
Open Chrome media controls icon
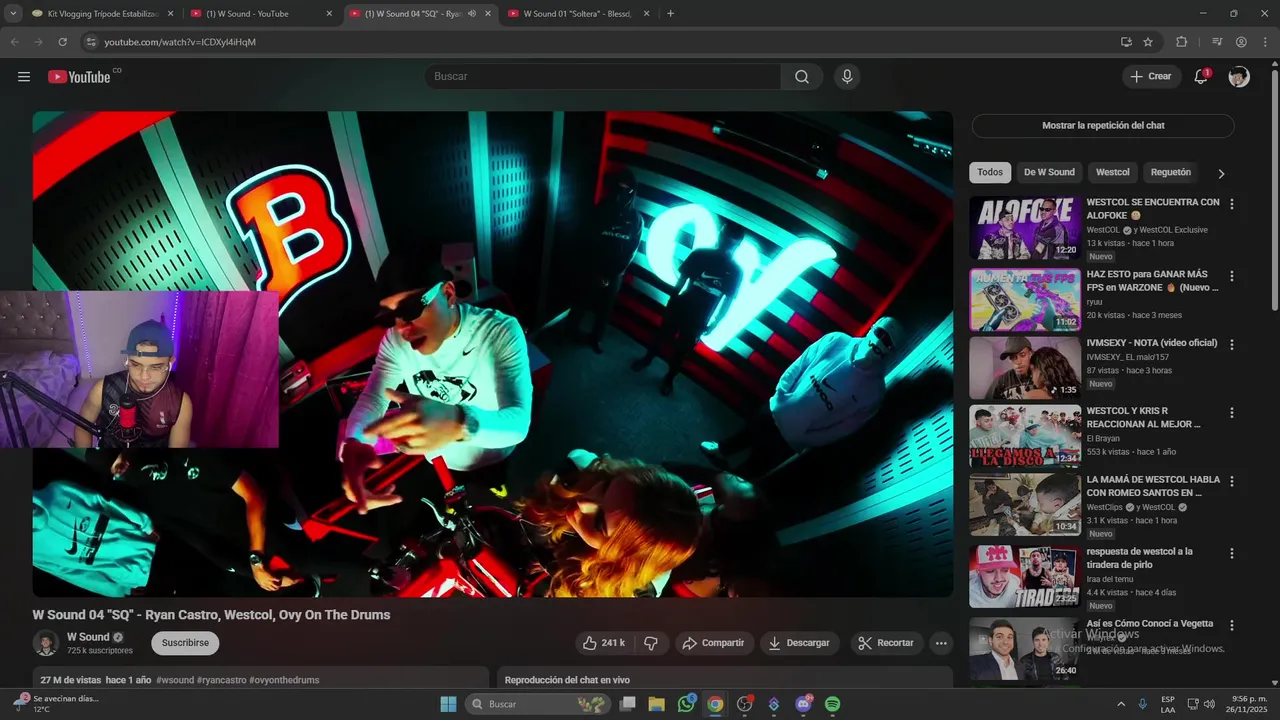(x=1217, y=42)
